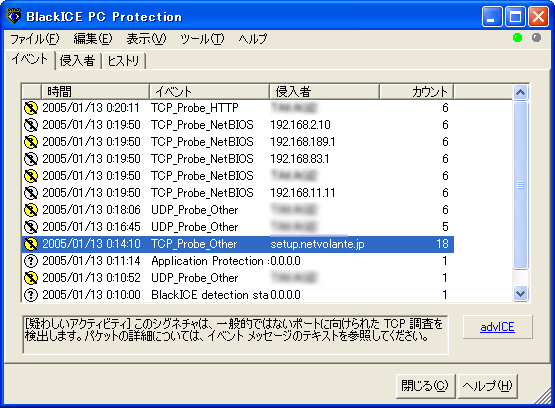Select intruder 192.168.11.11
This screenshot has height=408, width=555.
303,192
